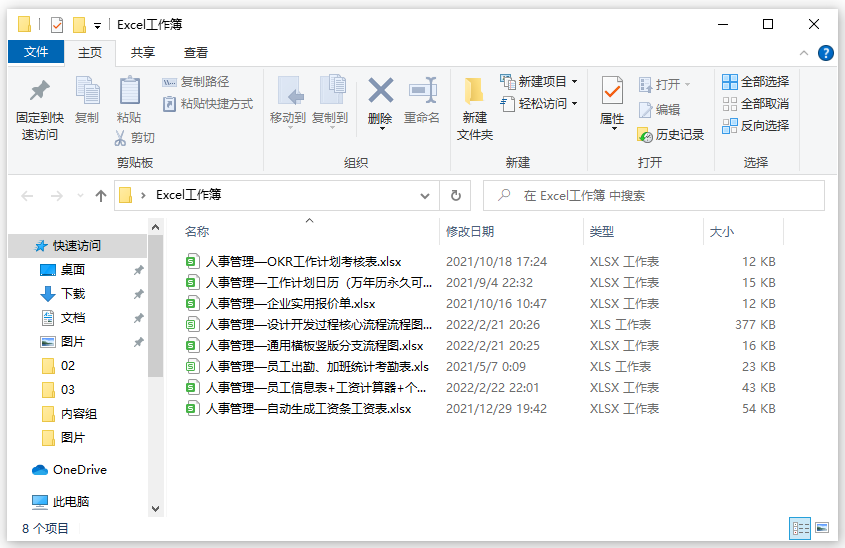Open the 02 folder in the sidebar
This screenshot has height=548, width=845.
click(67, 366)
